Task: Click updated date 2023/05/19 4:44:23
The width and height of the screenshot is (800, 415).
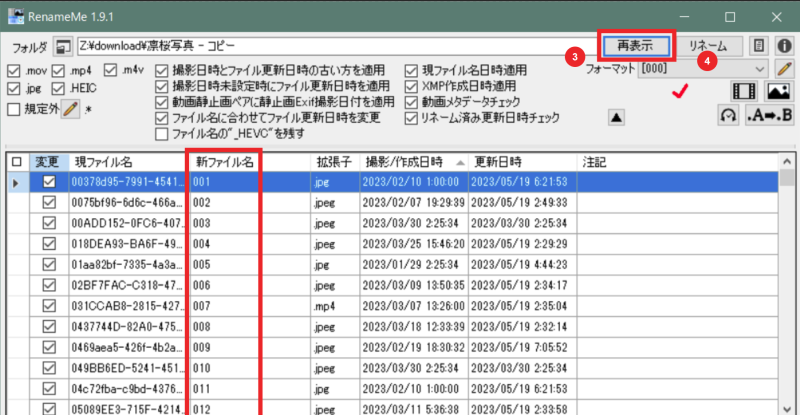Action: 522,264
